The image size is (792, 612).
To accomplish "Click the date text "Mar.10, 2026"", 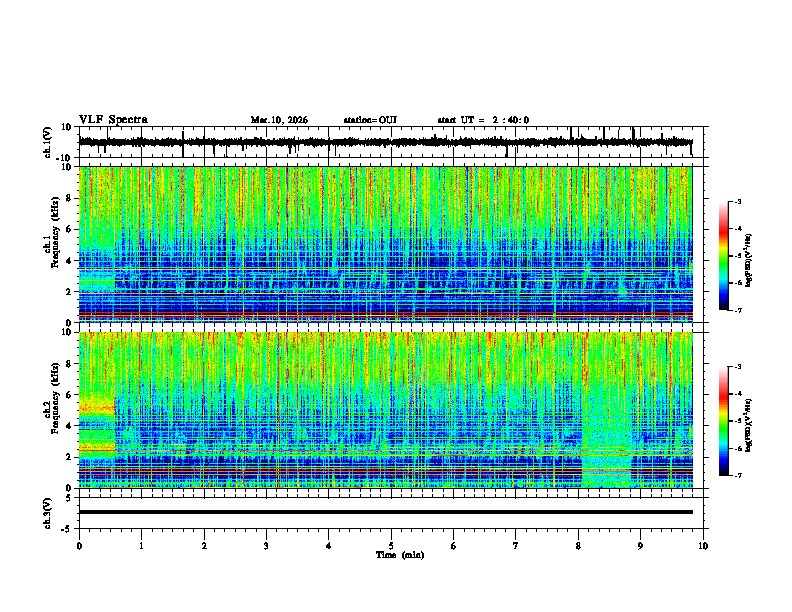I will (x=279, y=120).
